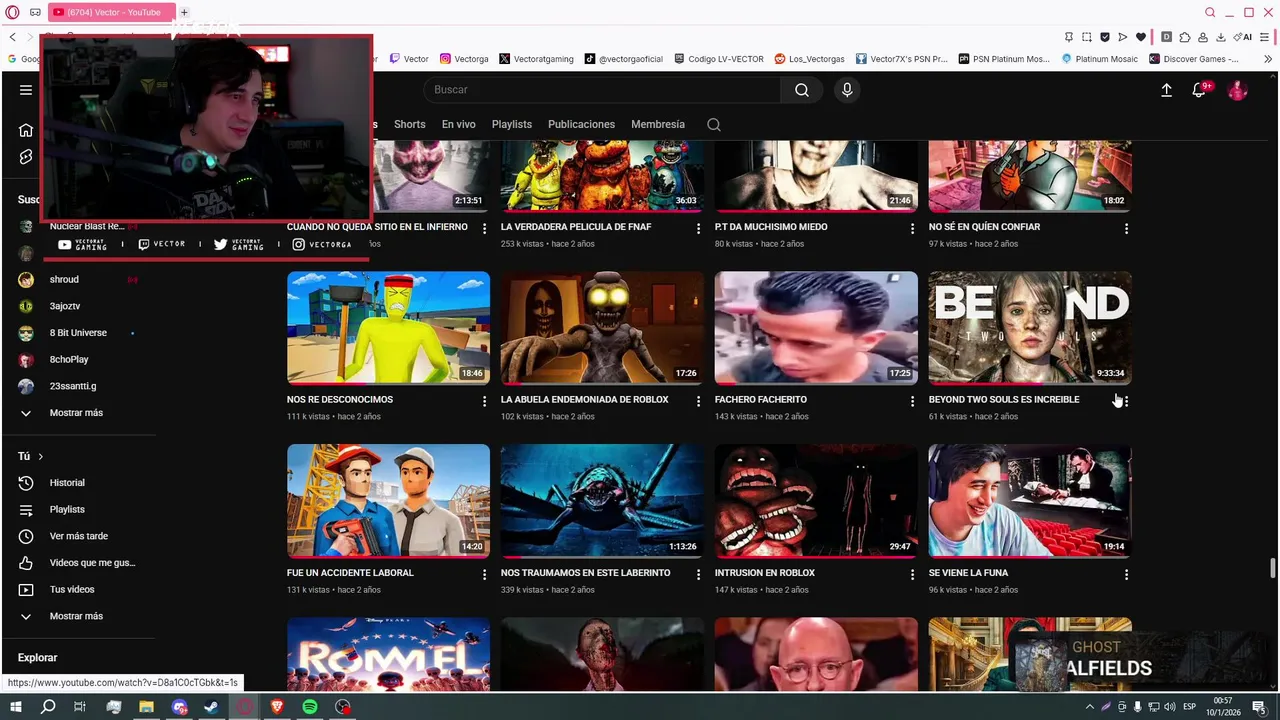Open the account avatar menu
1280x720 pixels.
pos(1238,90)
